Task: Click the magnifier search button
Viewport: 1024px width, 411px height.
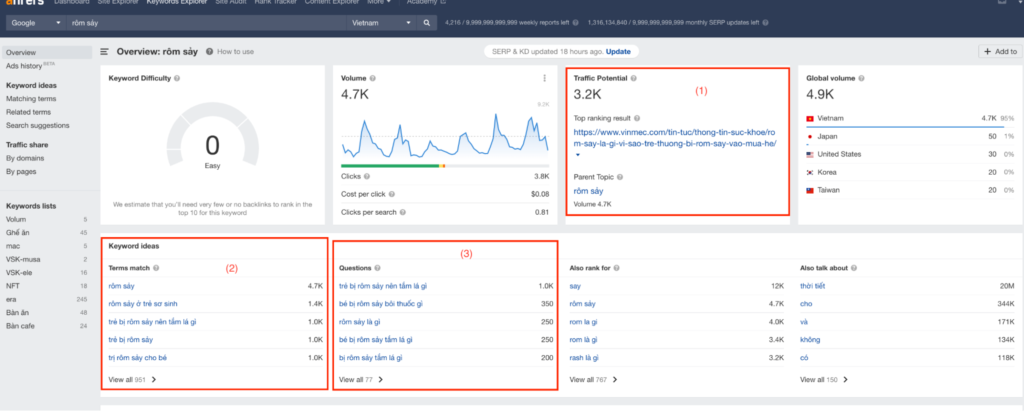Action: (426, 22)
